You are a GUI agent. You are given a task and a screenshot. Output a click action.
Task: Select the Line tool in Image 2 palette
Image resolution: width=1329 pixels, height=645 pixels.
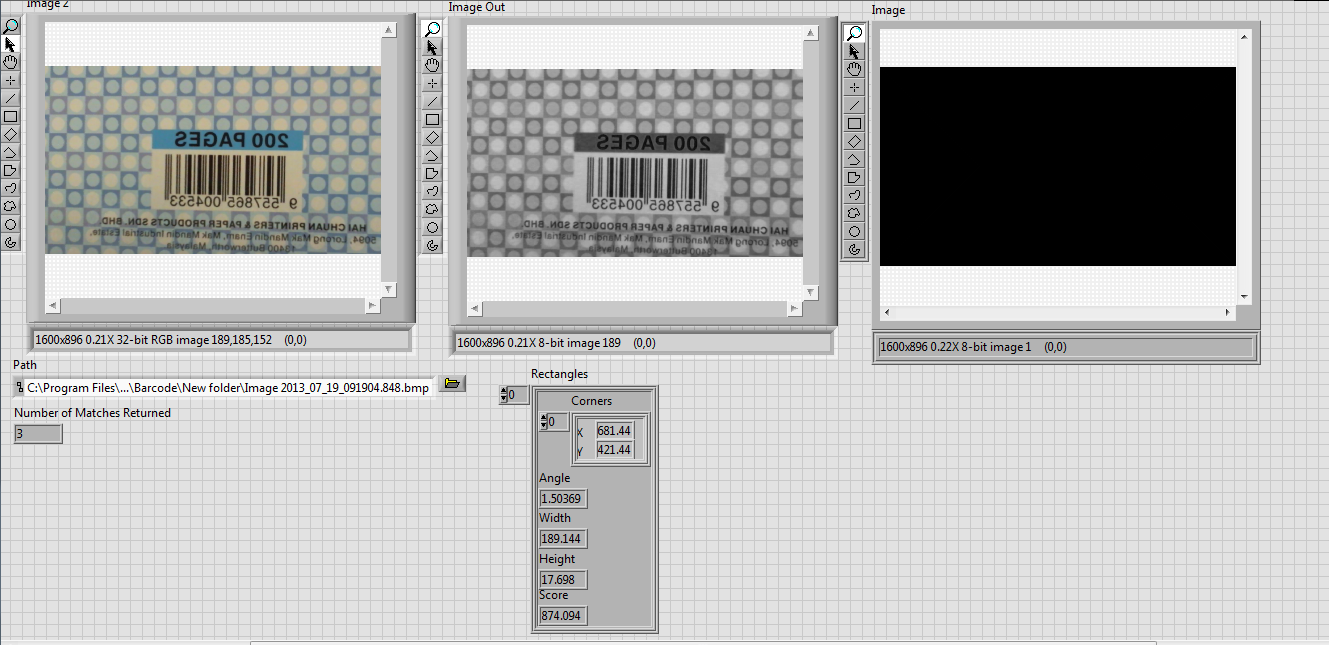click(11, 98)
